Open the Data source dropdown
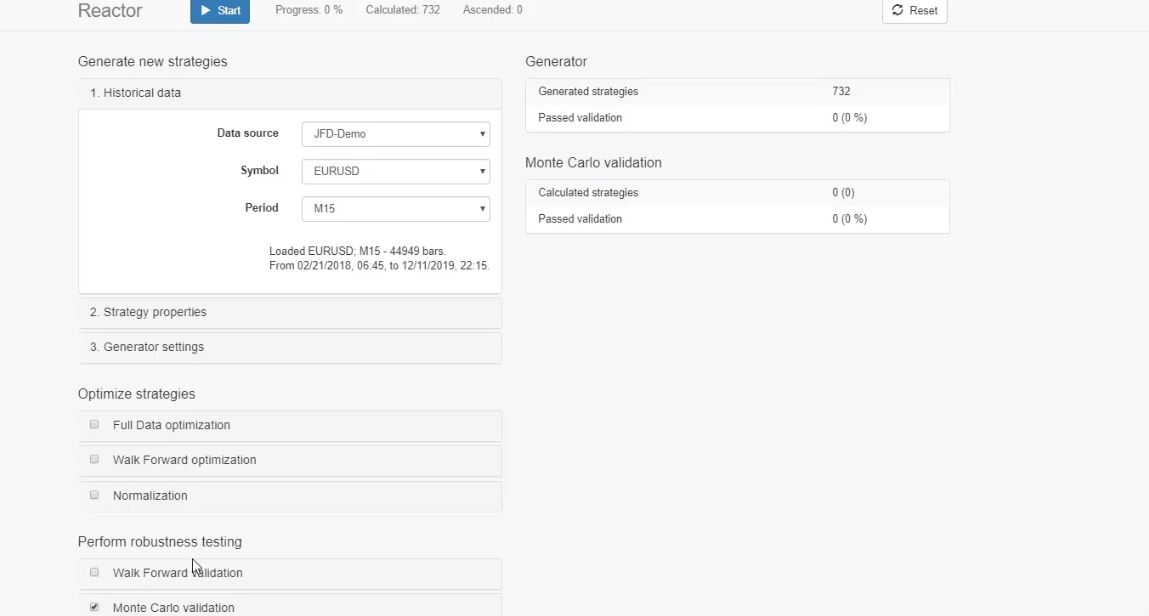Image resolution: width=1149 pixels, height=616 pixels. (395, 134)
